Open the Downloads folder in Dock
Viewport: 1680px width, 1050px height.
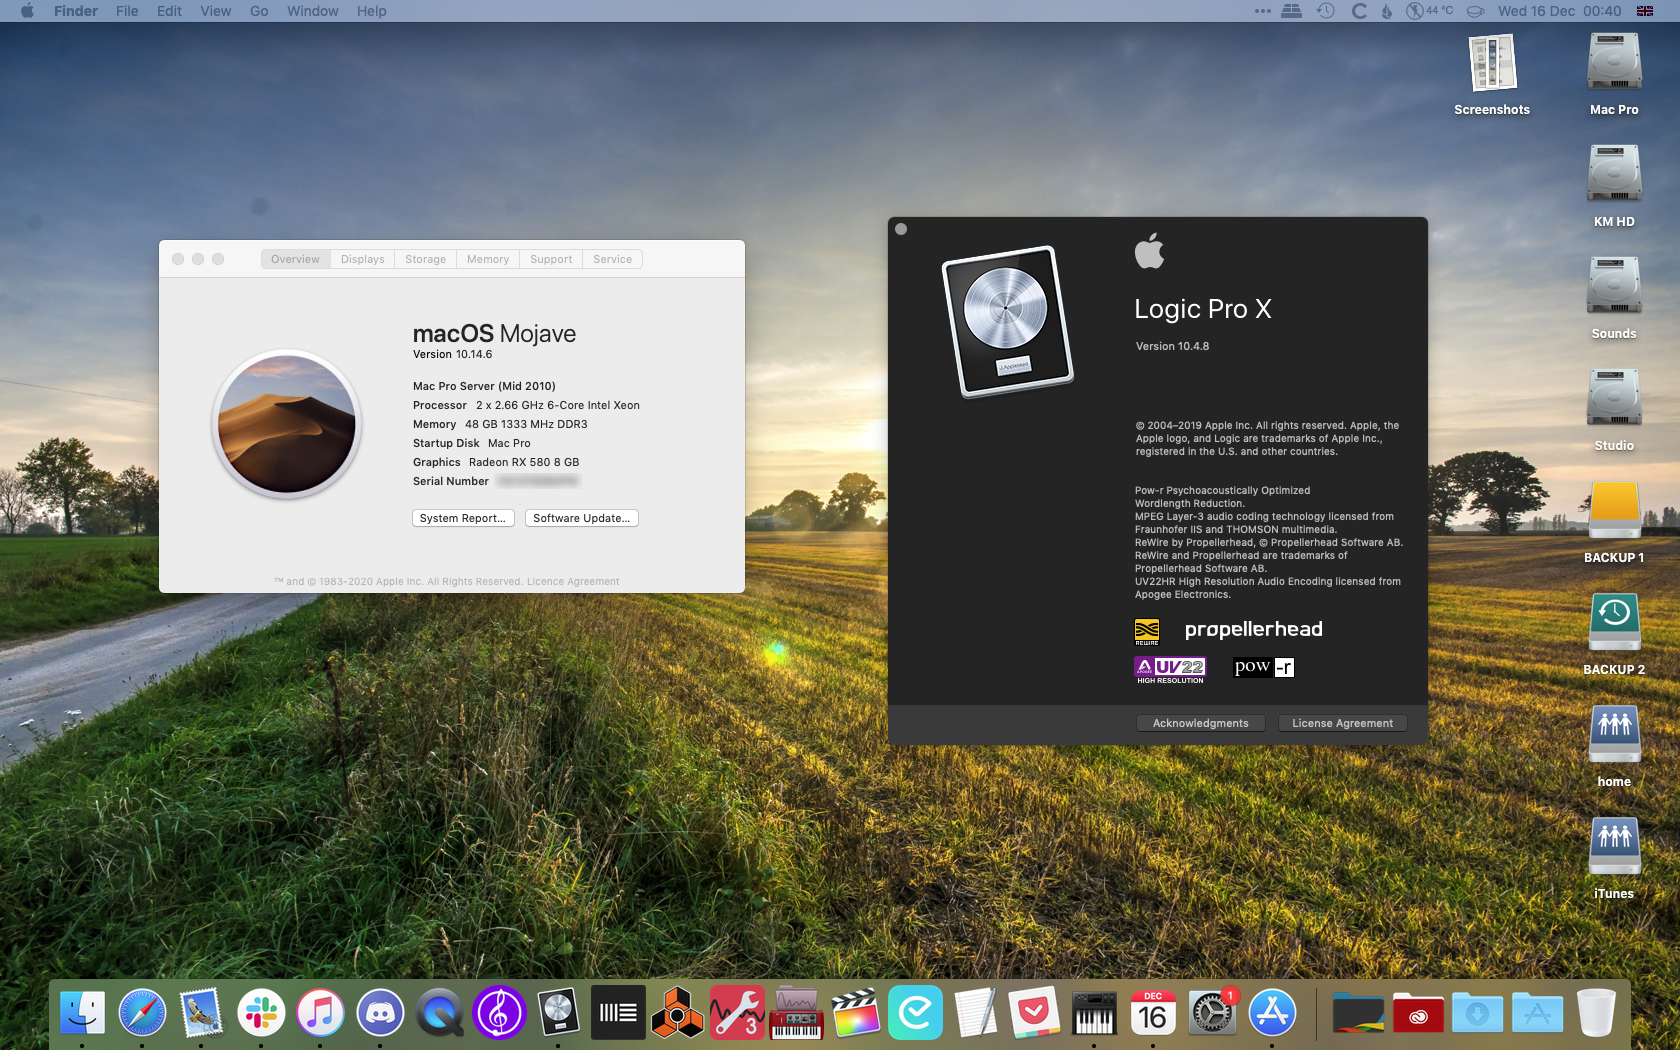[1477, 1013]
